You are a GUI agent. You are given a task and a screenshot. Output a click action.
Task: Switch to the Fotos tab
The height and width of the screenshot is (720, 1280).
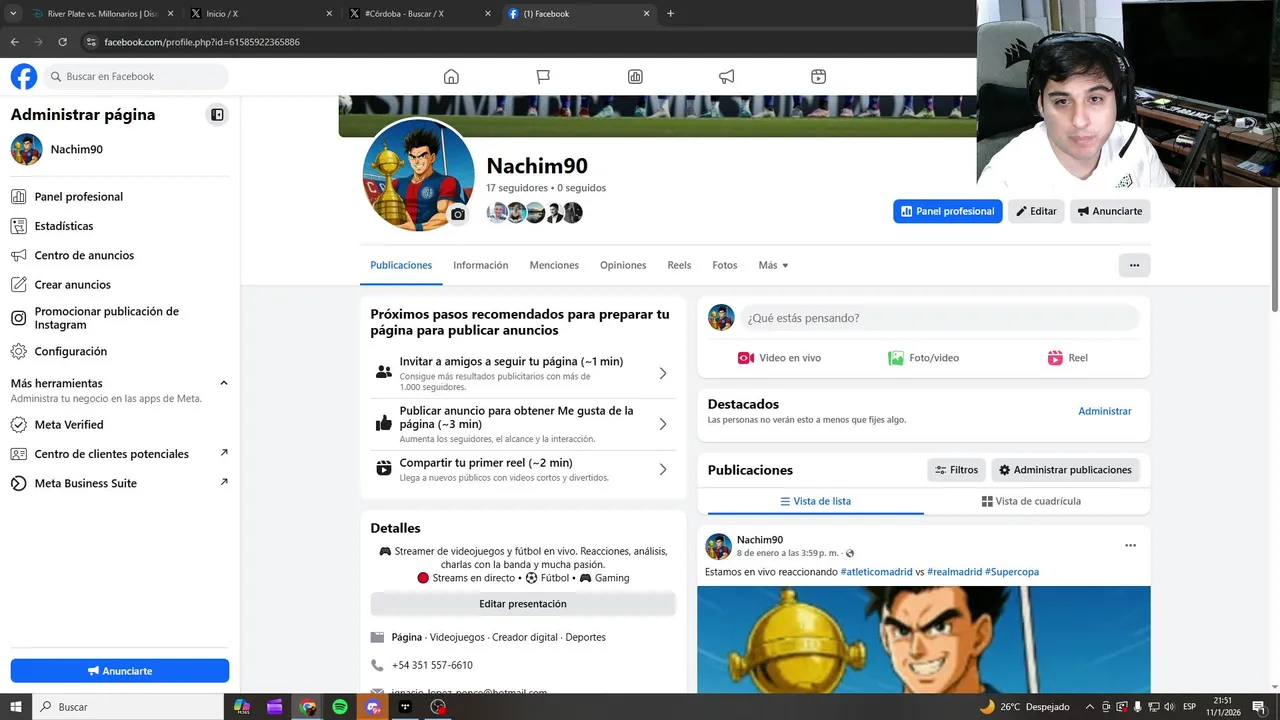click(725, 265)
